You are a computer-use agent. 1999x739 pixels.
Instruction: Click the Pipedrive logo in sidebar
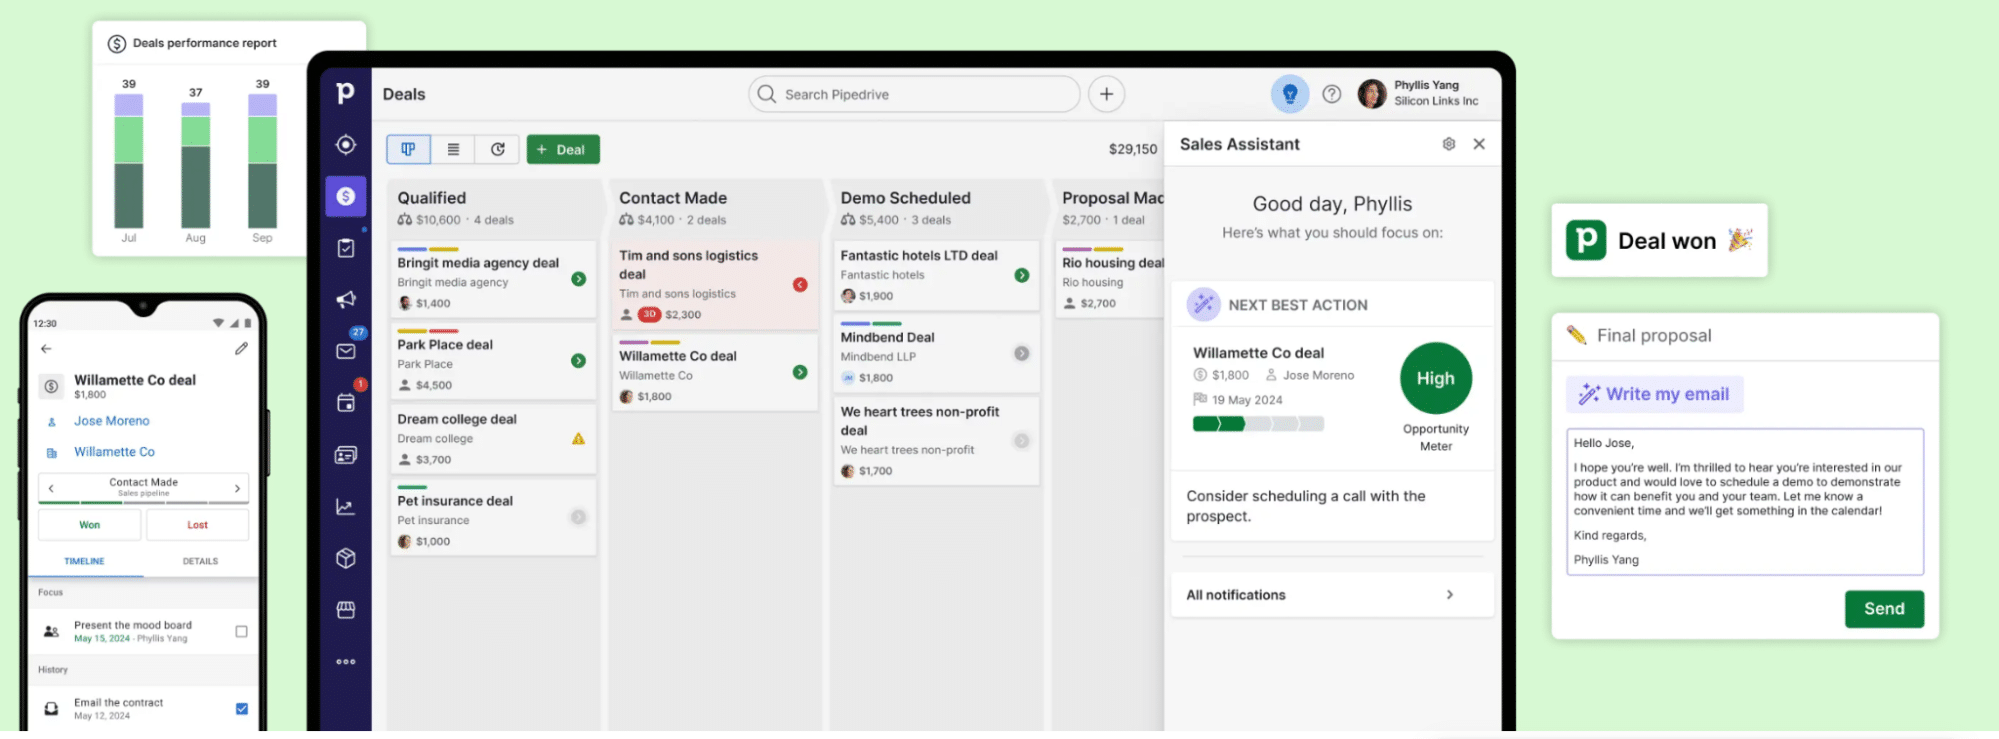(x=345, y=93)
